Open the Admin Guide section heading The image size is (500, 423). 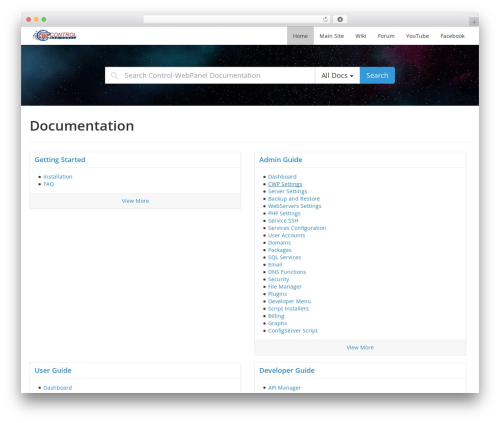[x=281, y=160]
